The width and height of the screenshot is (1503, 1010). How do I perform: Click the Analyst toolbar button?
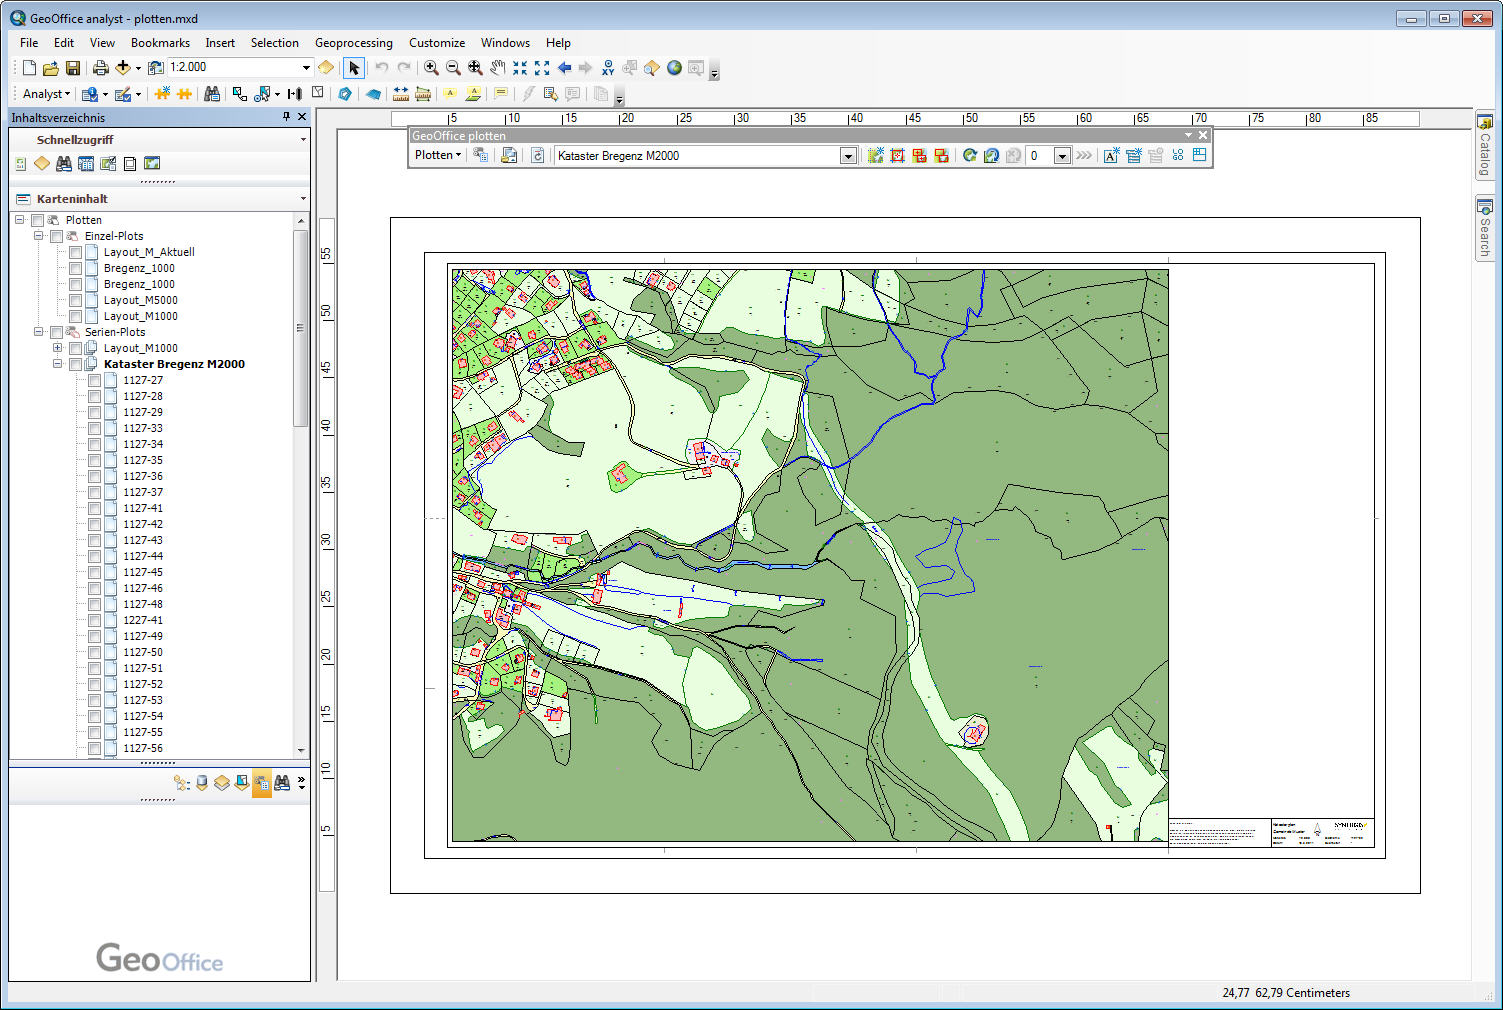pos(46,94)
